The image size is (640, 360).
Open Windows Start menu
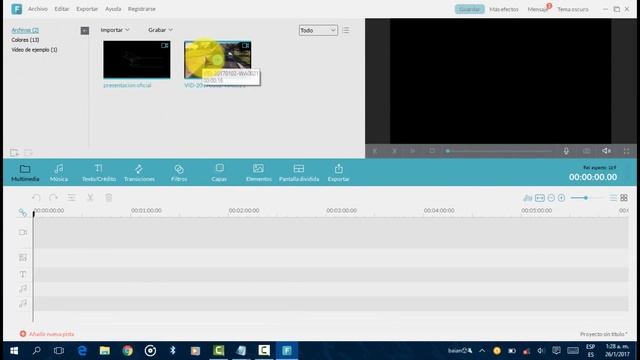click(14, 351)
